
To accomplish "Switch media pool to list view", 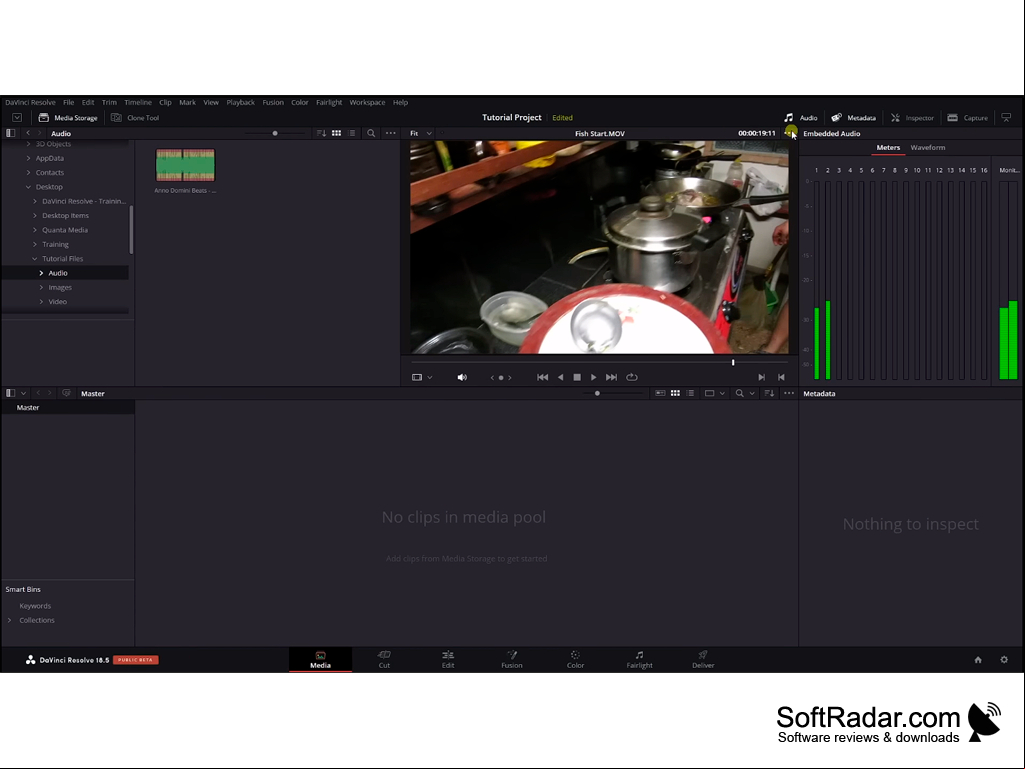I will (690, 393).
